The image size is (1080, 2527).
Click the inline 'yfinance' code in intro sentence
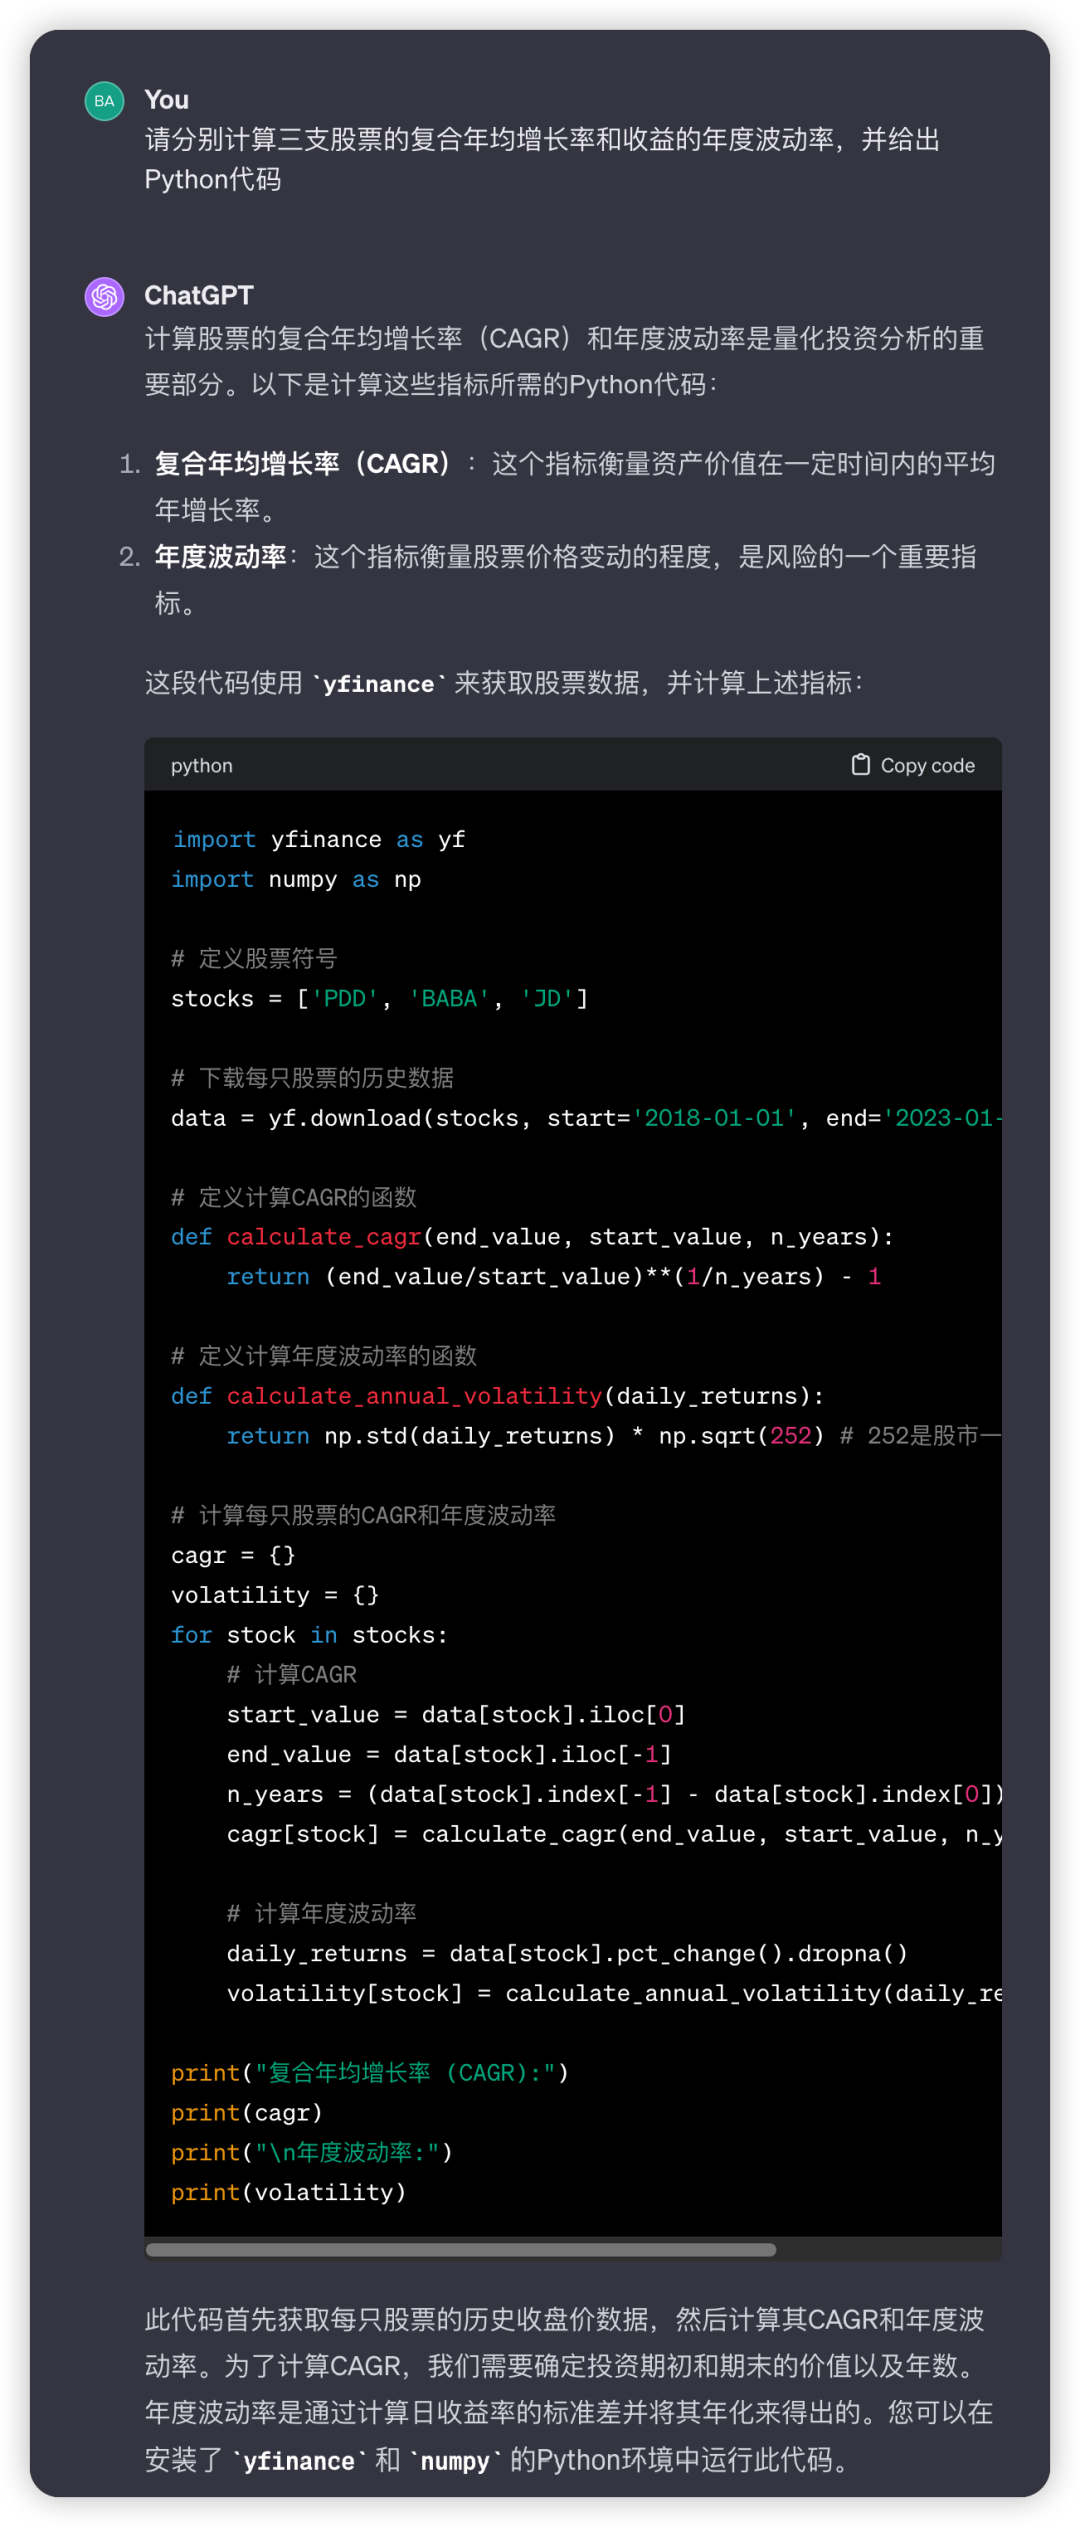pyautogui.click(x=379, y=684)
